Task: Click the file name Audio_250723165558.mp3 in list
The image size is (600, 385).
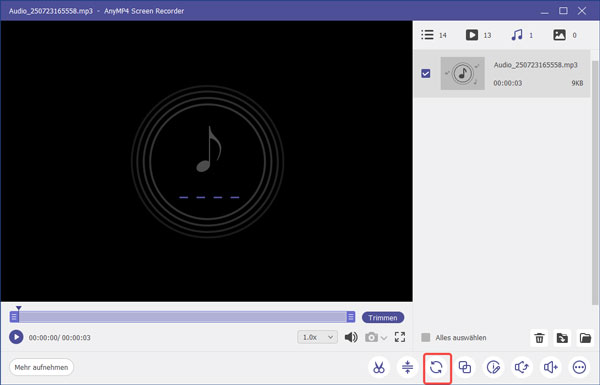Action: pyautogui.click(x=535, y=65)
